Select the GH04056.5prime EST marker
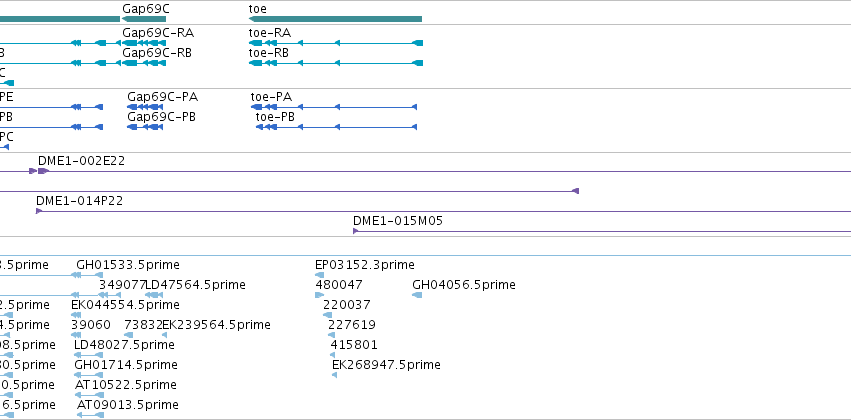The image size is (851, 420). coord(417,295)
